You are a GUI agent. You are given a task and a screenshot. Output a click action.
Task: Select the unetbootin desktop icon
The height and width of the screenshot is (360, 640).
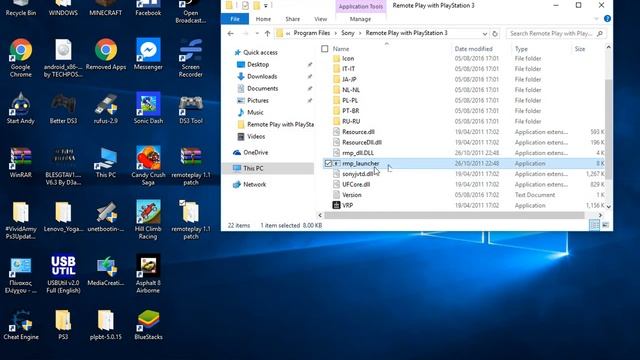pyautogui.click(x=106, y=216)
